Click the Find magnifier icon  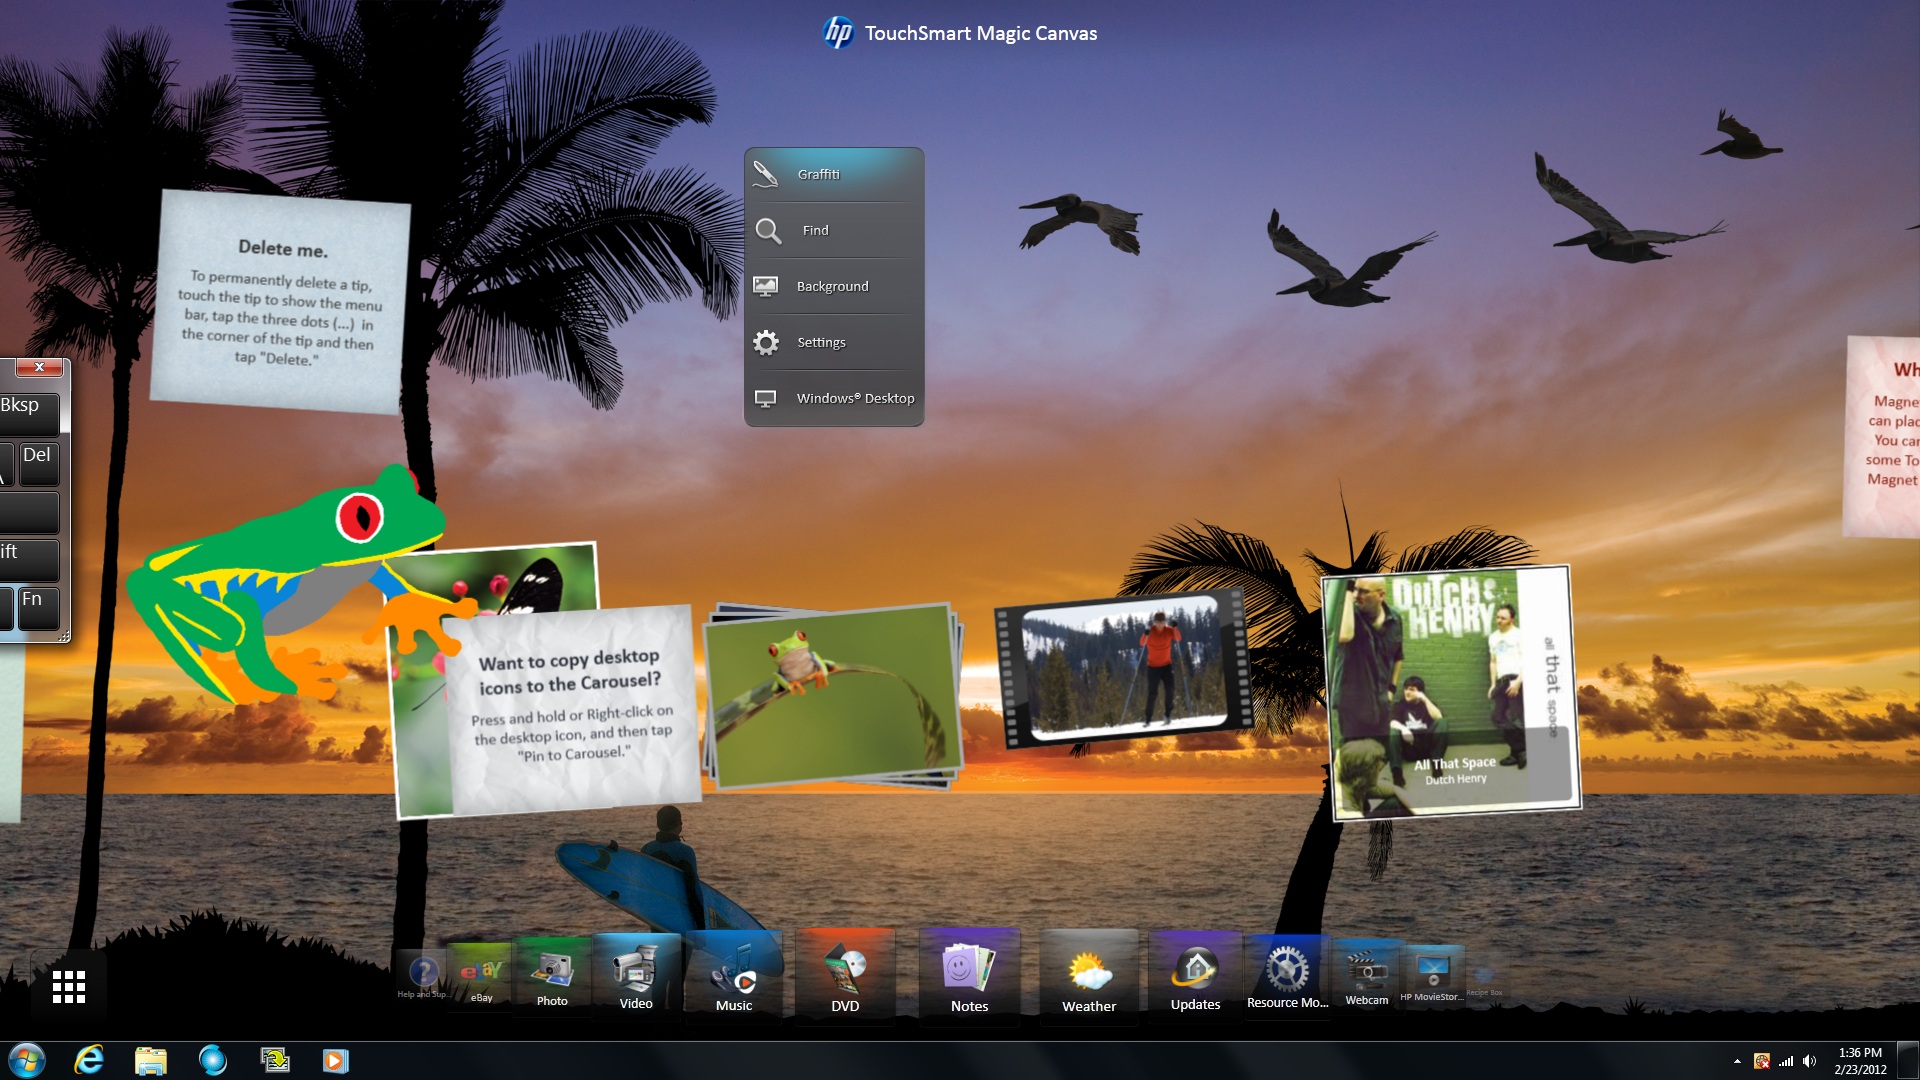tap(768, 231)
